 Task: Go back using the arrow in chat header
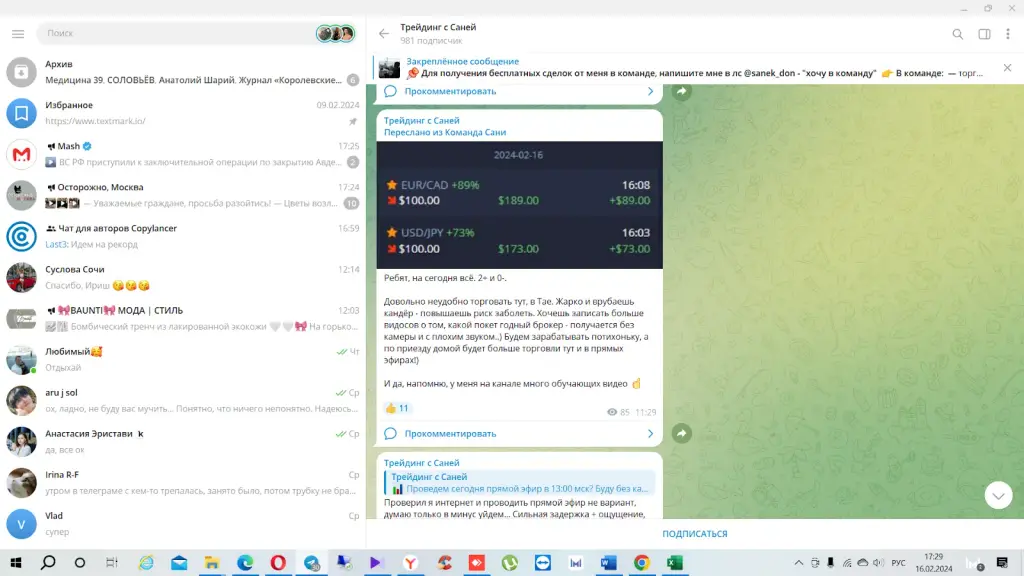[x=384, y=34]
